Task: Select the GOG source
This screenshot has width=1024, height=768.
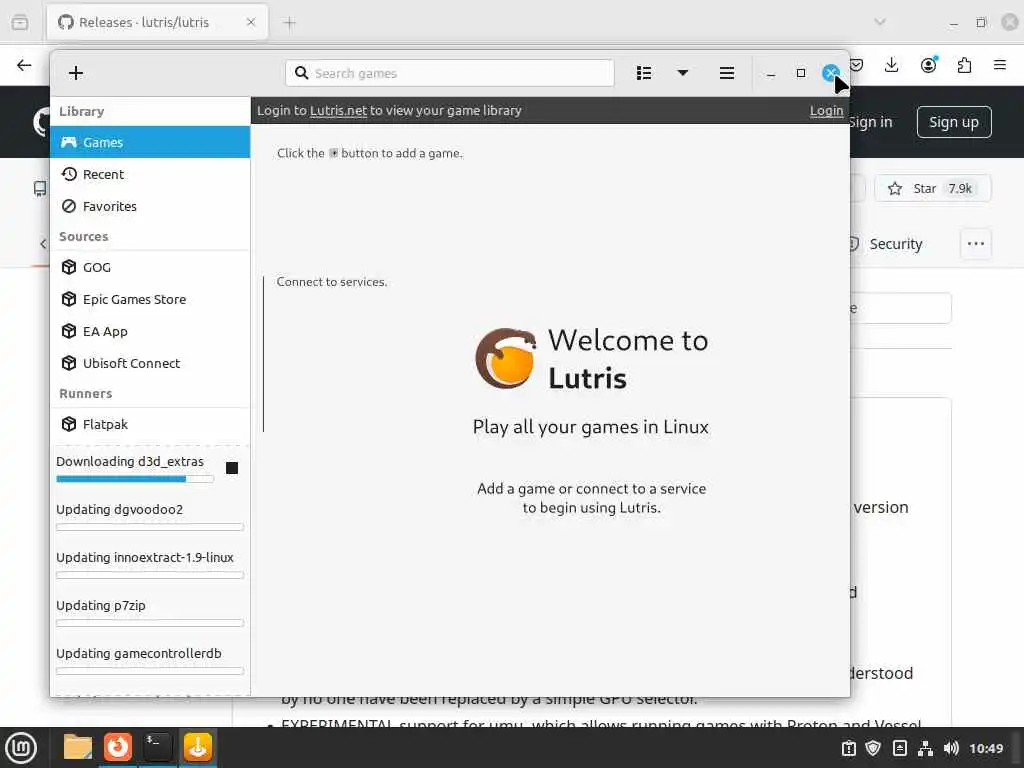Action: [150, 267]
